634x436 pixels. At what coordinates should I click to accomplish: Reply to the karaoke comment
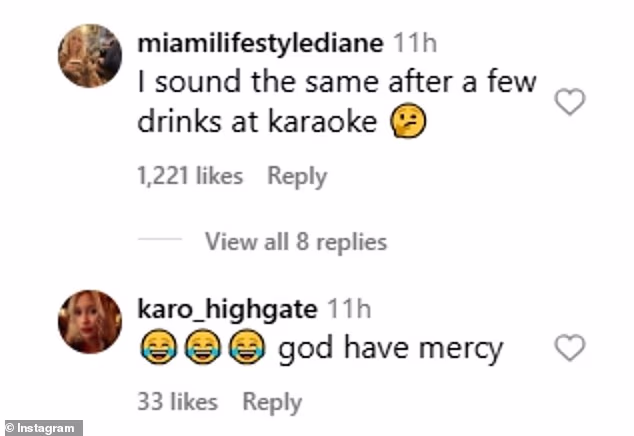point(297,176)
